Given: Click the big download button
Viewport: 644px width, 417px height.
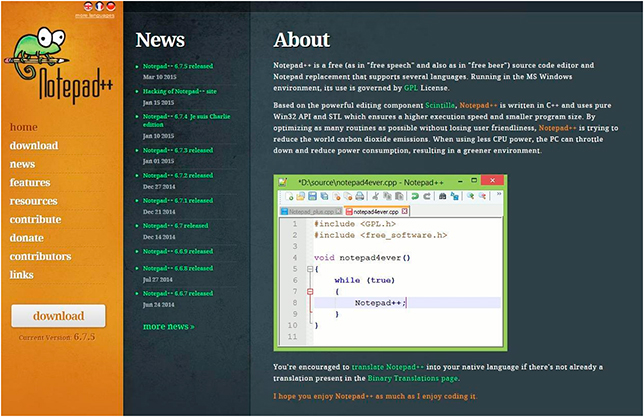Looking at the screenshot, I should coord(58,316).
